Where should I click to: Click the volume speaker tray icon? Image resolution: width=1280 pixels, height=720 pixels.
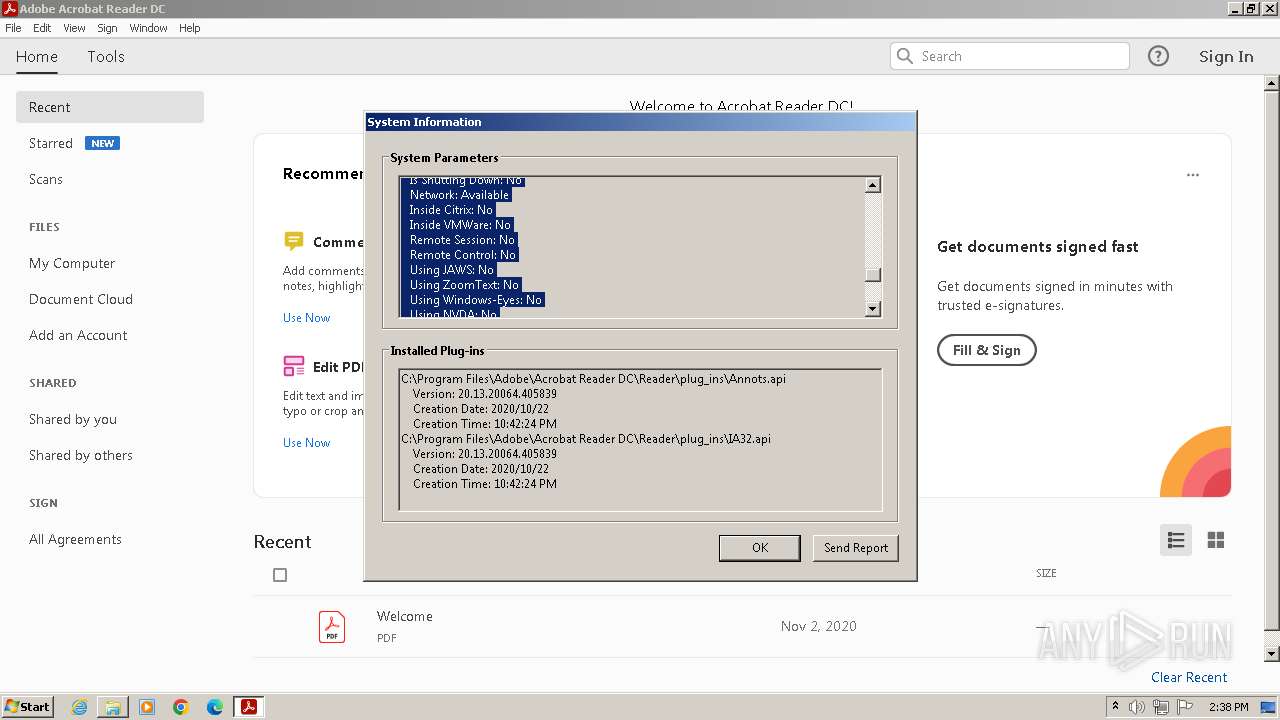click(x=1137, y=707)
